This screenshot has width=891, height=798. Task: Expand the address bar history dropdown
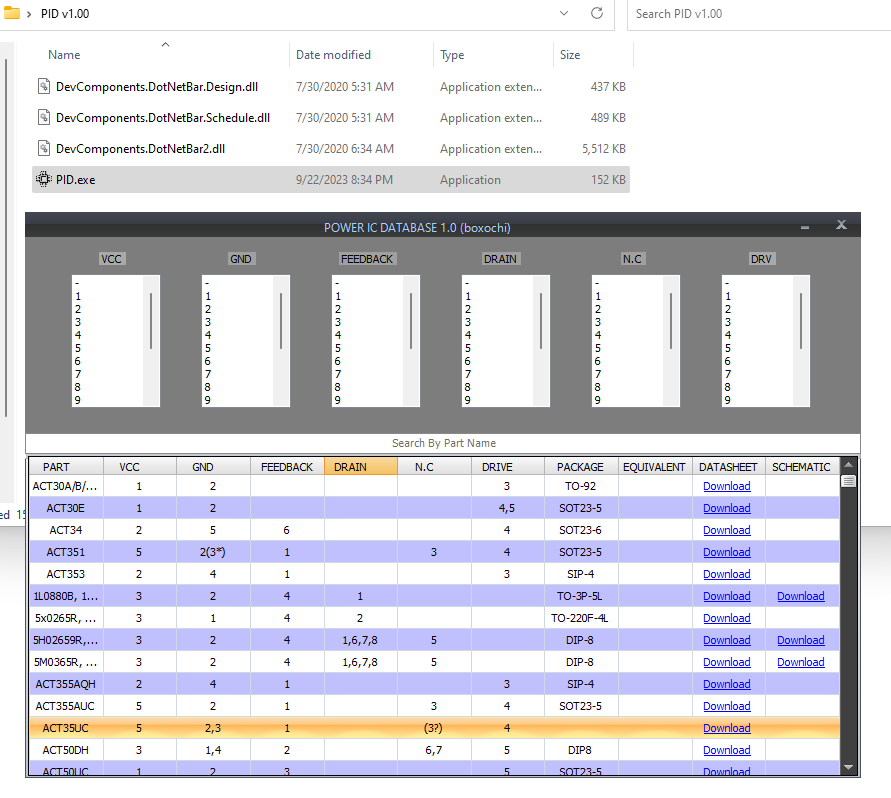[564, 13]
